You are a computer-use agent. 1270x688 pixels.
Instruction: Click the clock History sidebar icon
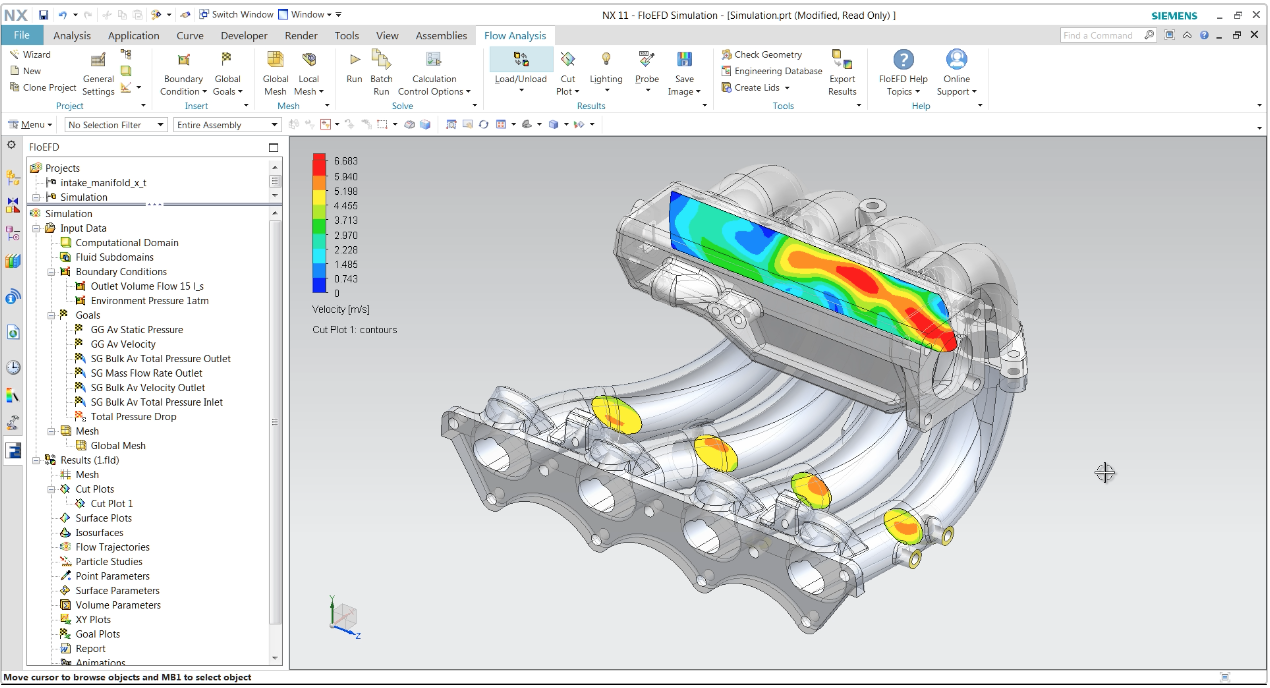click(13, 367)
